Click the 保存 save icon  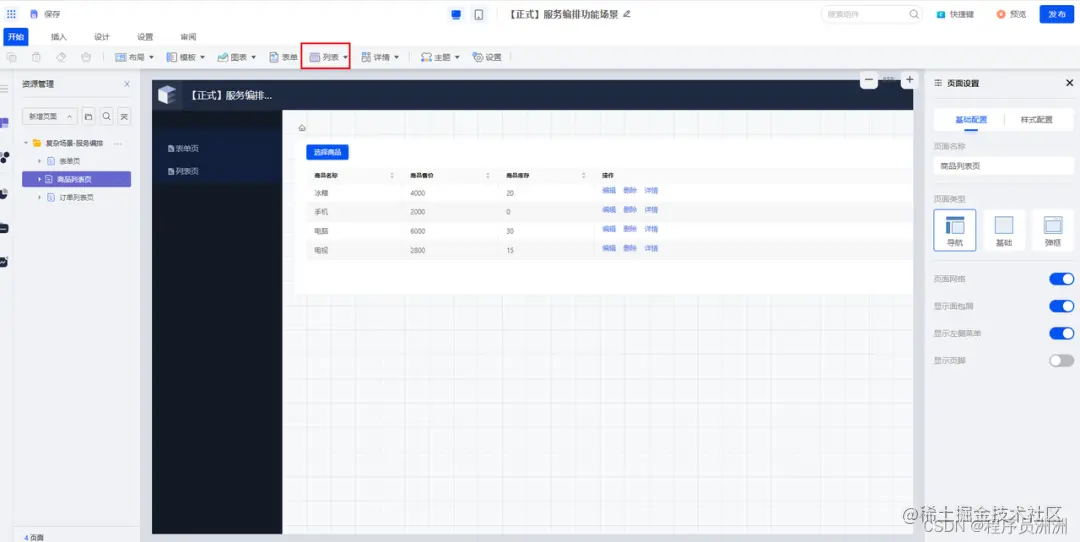coord(34,14)
